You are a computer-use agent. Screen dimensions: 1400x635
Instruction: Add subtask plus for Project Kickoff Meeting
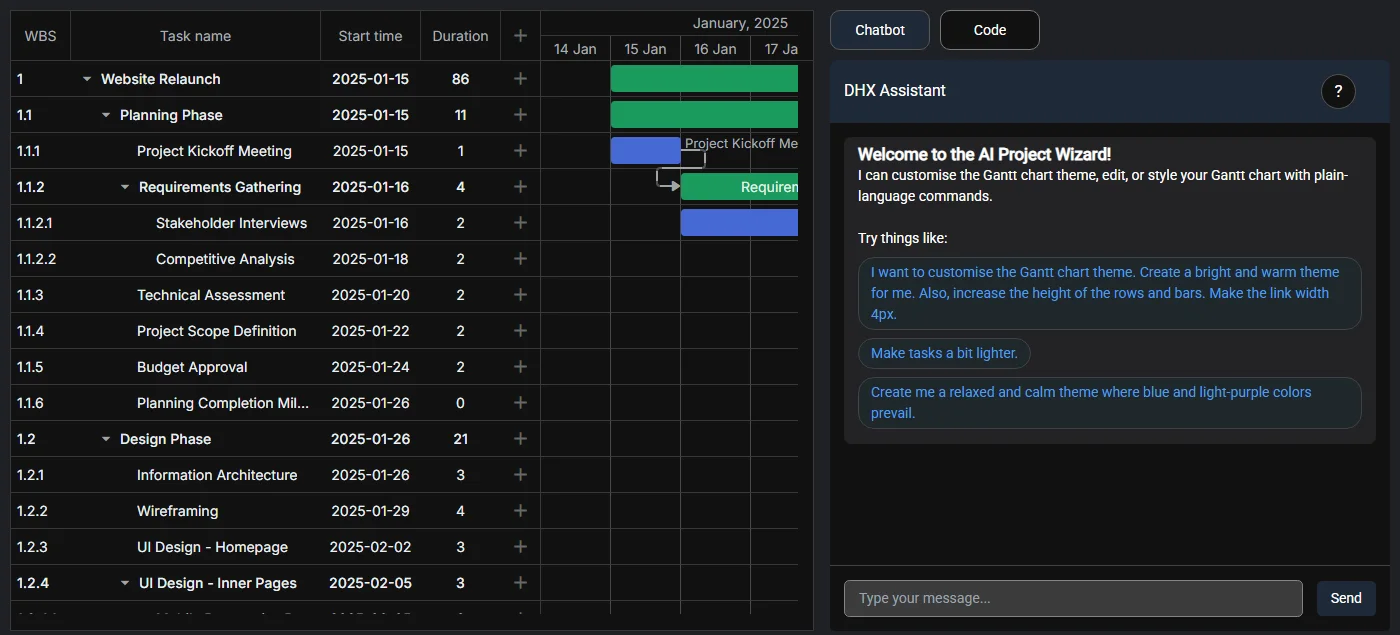click(x=520, y=151)
